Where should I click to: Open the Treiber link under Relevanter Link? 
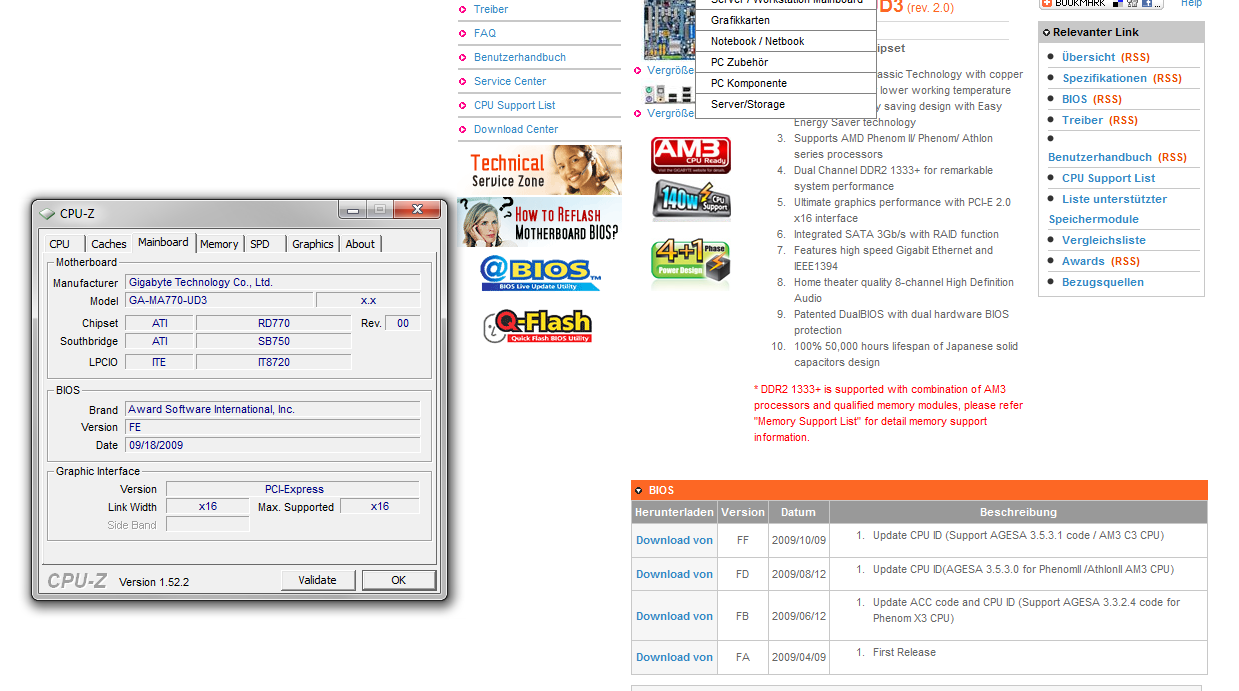pyautogui.click(x=1083, y=120)
